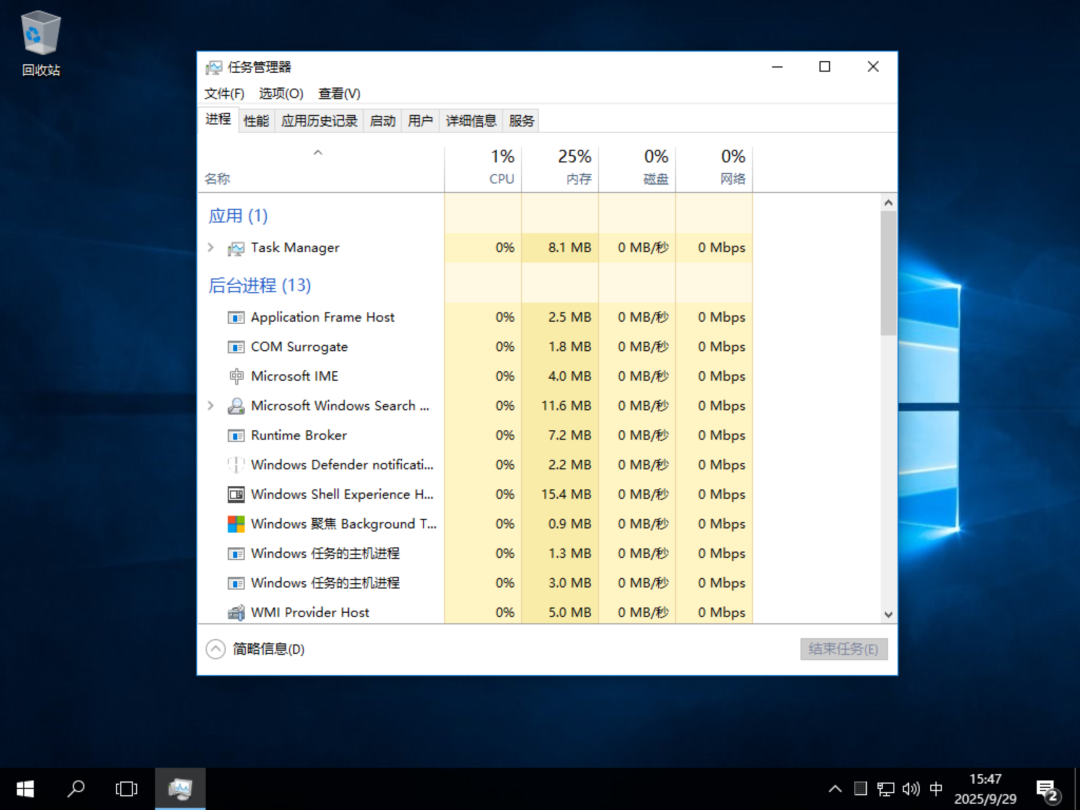Select the 进程 tab
Viewport: 1080px width, 810px height.
point(218,119)
